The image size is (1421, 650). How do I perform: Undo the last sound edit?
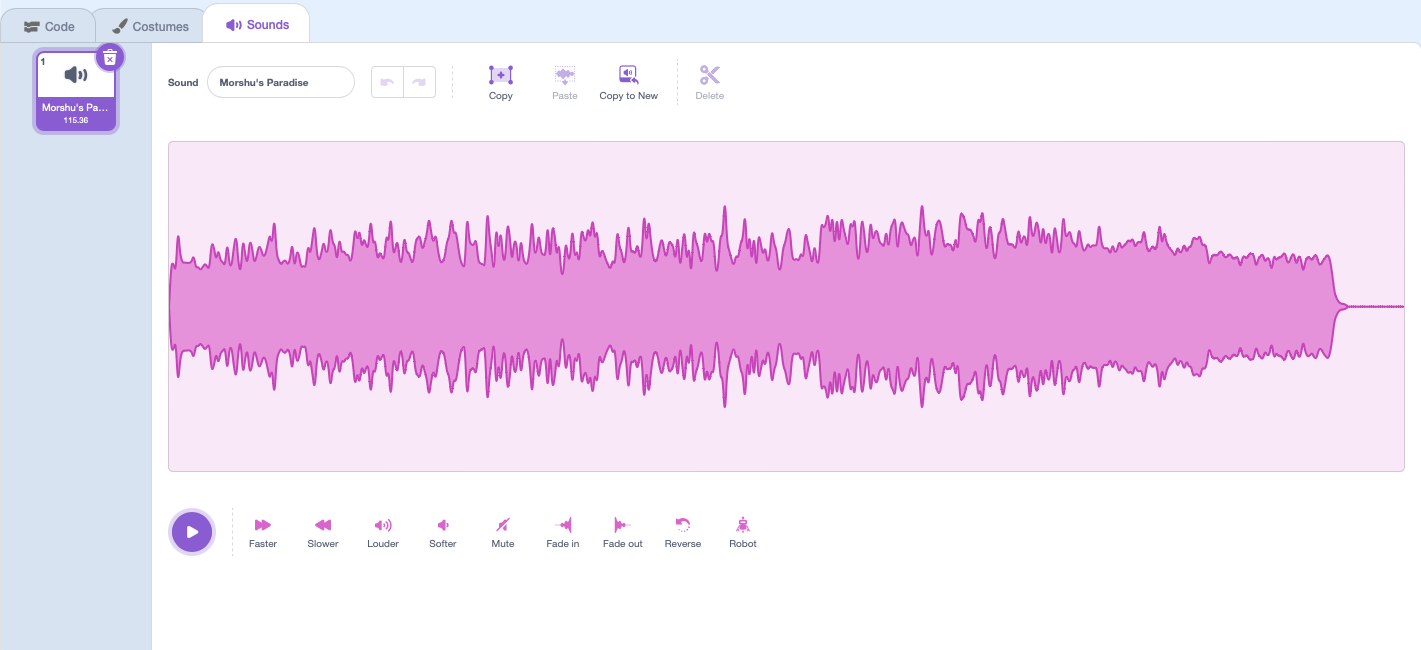point(388,82)
